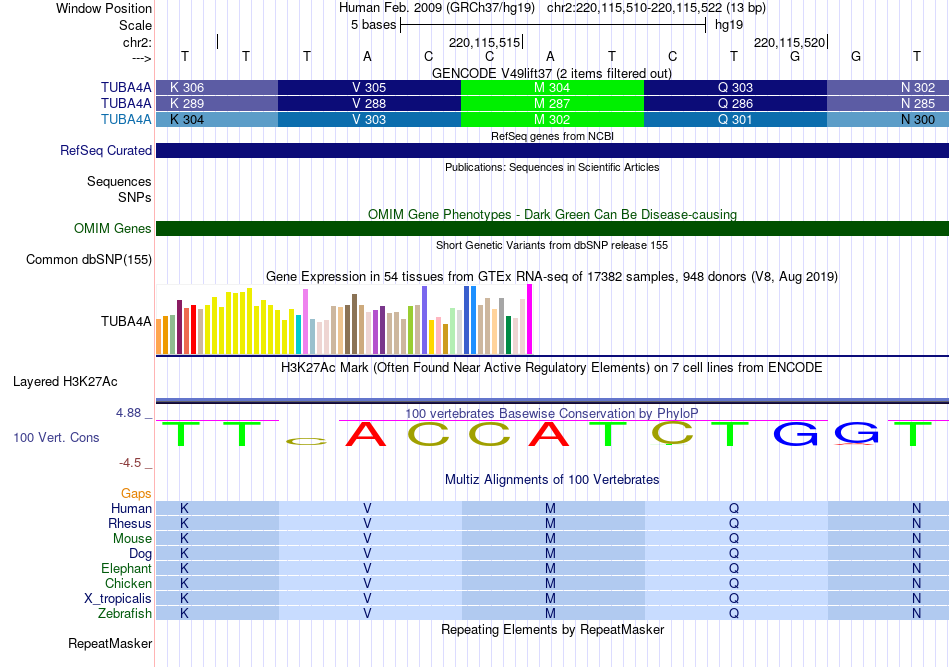The image size is (950, 667).
Task: Click the H3K27Ac Mark track title
Action: point(552,368)
